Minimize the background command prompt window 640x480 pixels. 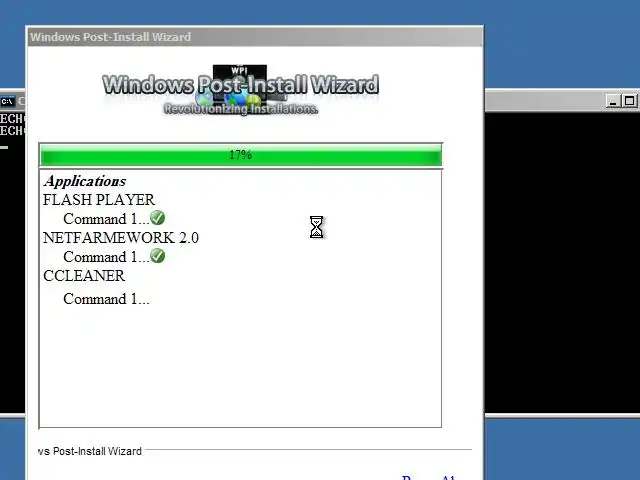612,101
